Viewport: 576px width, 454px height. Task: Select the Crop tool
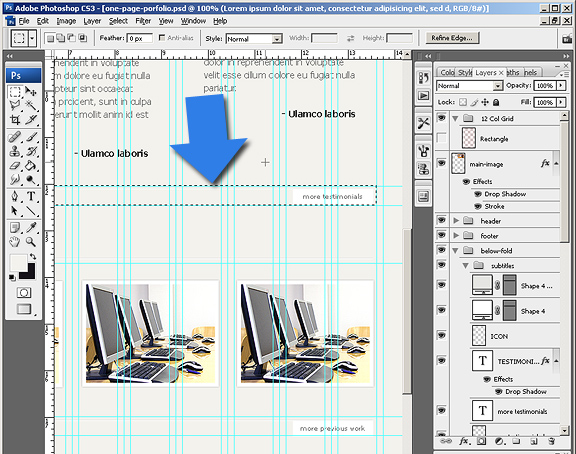point(15,119)
